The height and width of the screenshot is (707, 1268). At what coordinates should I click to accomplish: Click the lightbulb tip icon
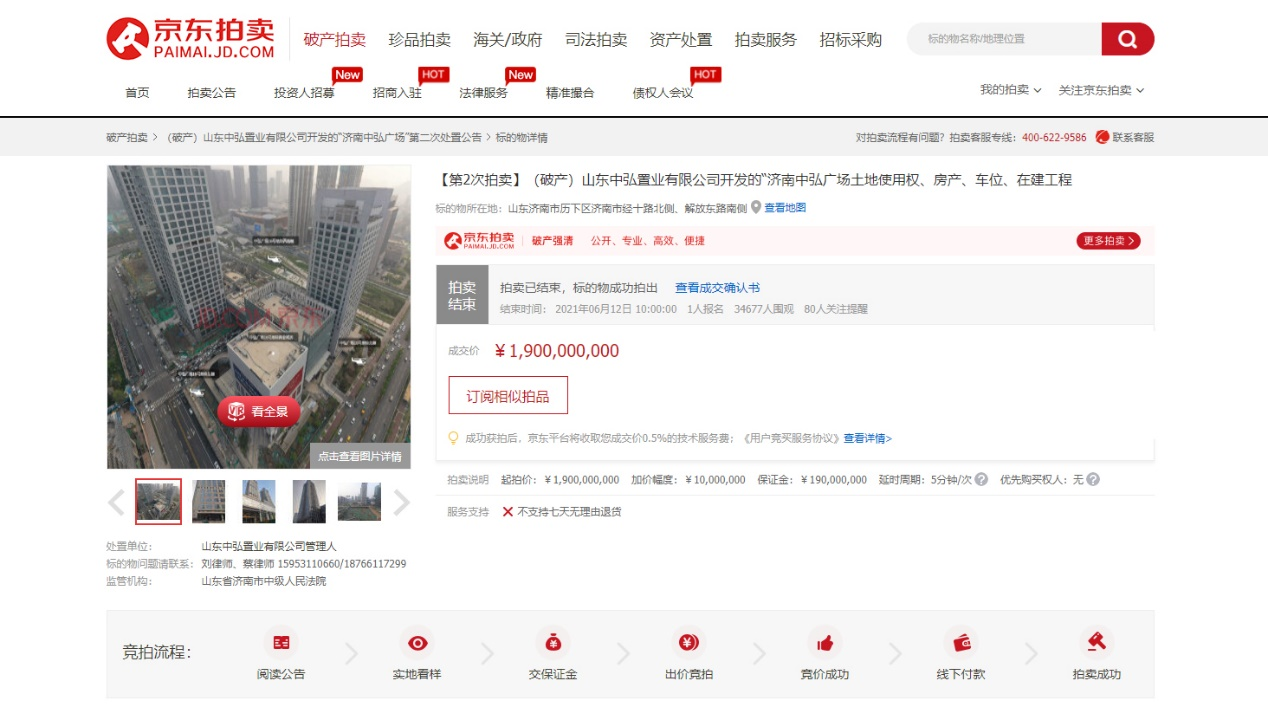coord(453,438)
